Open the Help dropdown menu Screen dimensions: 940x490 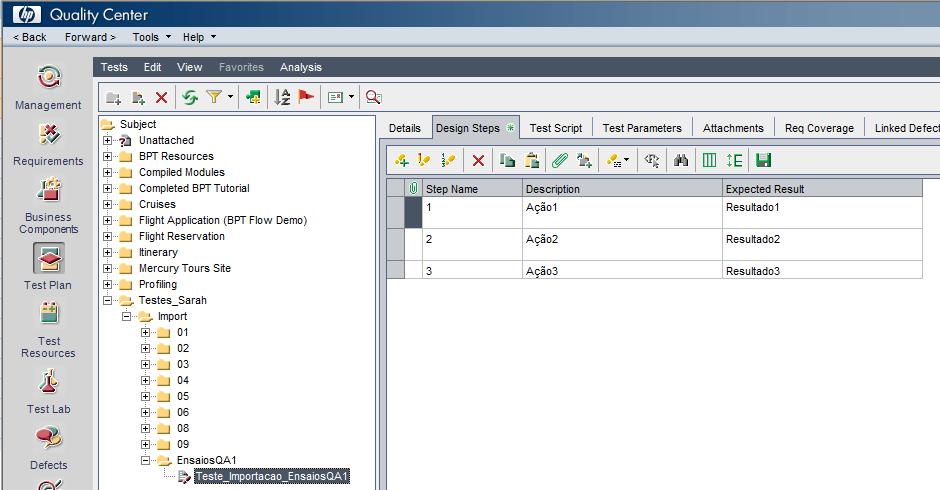point(200,37)
